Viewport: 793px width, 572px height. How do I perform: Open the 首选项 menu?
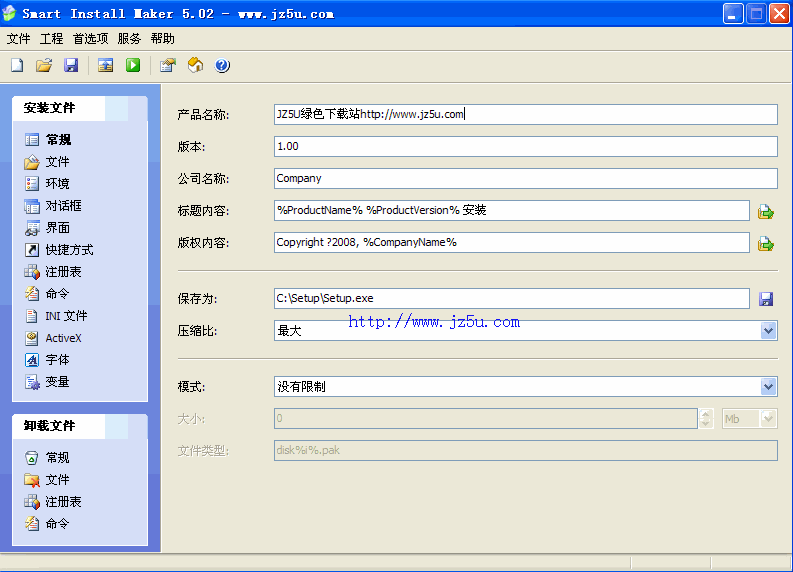91,38
